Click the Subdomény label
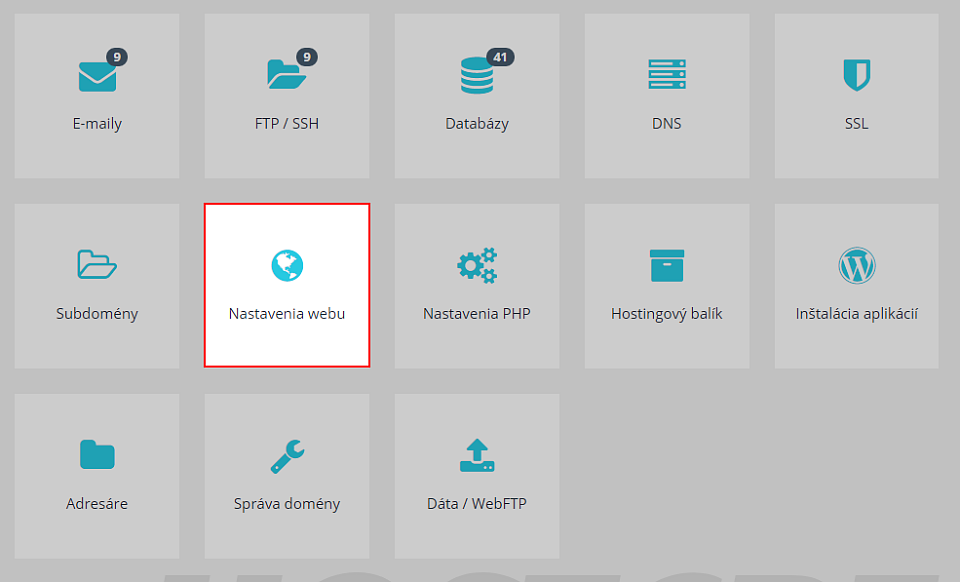The width and height of the screenshot is (960, 582). (97, 314)
